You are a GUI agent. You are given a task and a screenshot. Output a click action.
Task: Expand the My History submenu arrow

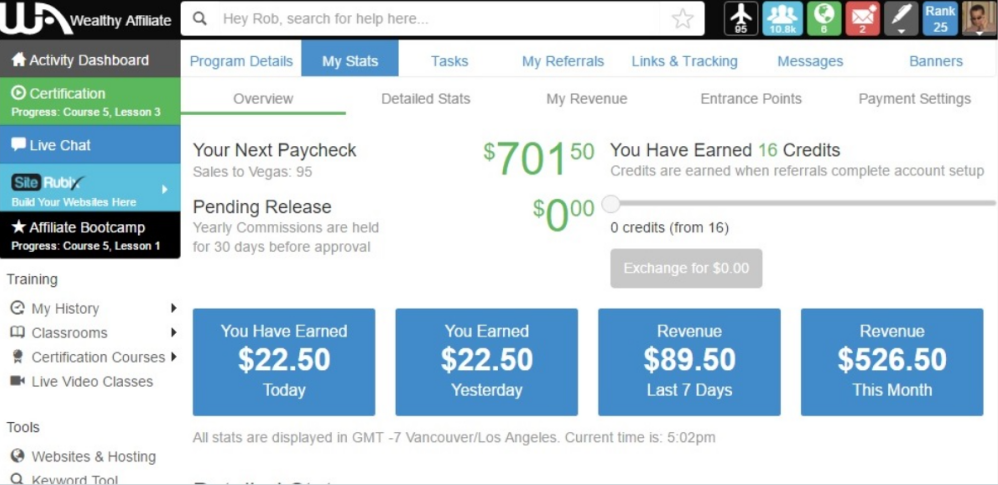(x=174, y=309)
